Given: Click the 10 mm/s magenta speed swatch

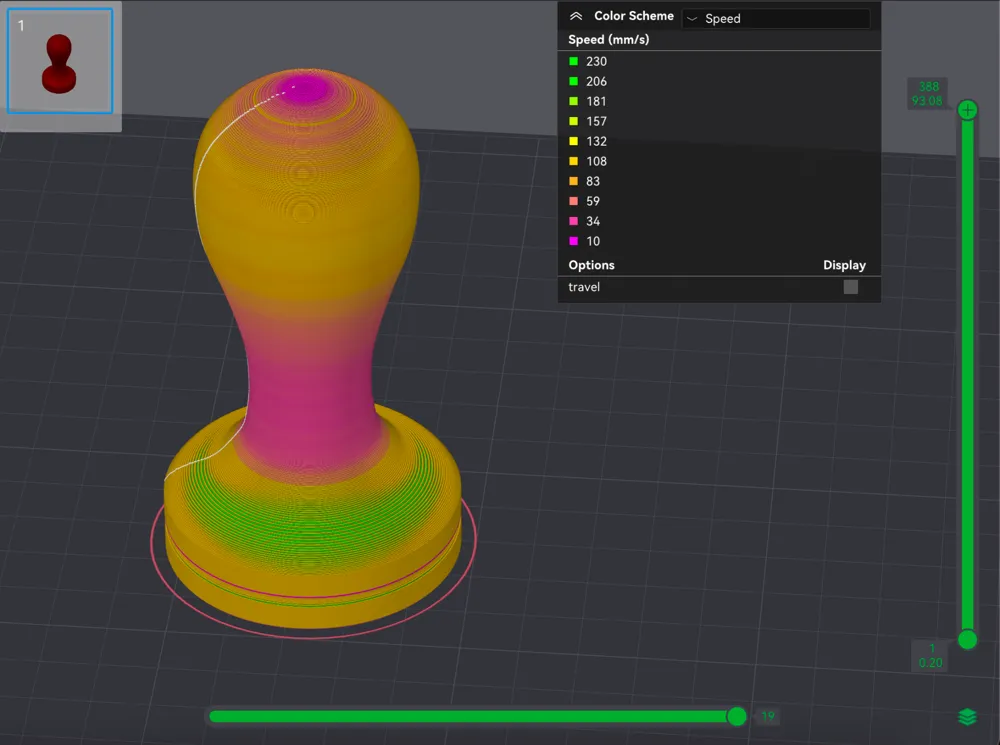Looking at the screenshot, I should pyautogui.click(x=571, y=241).
